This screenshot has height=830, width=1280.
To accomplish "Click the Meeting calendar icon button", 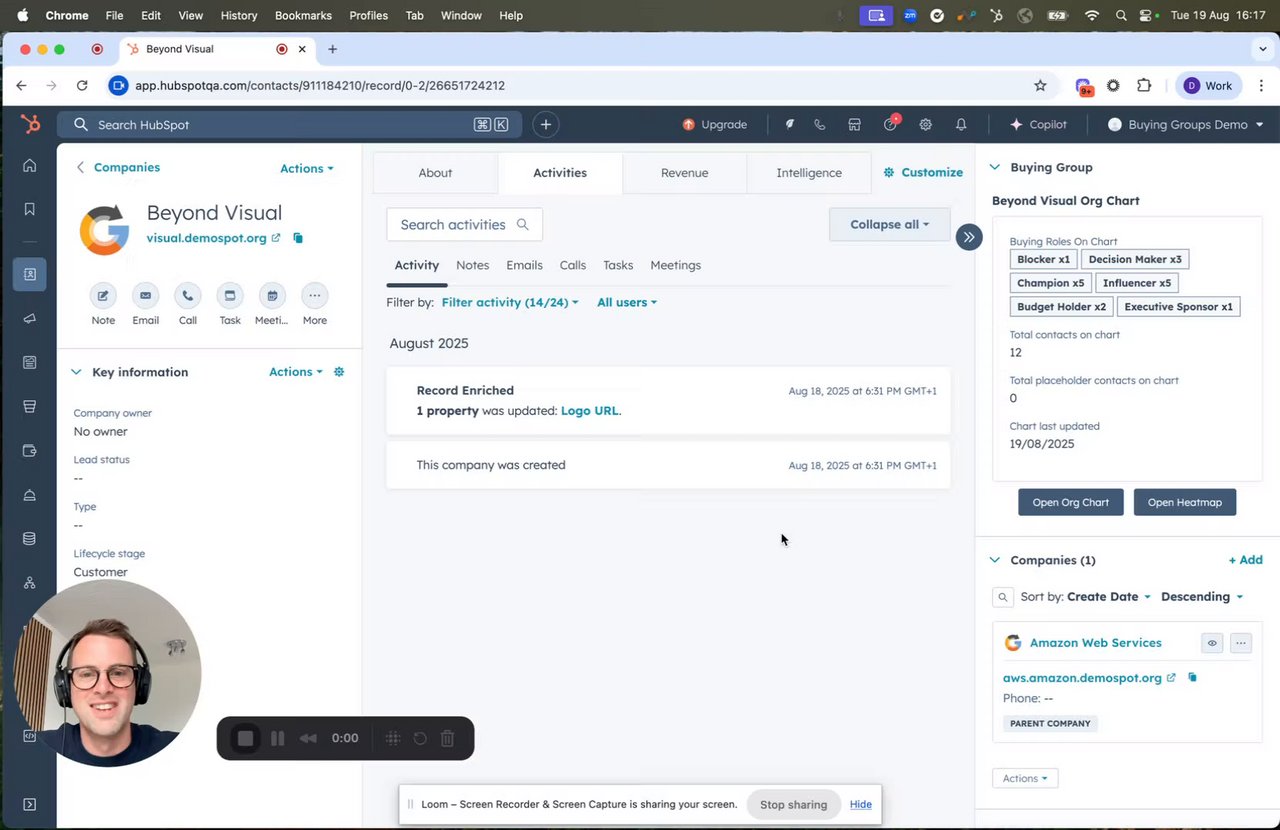I will coord(272,296).
